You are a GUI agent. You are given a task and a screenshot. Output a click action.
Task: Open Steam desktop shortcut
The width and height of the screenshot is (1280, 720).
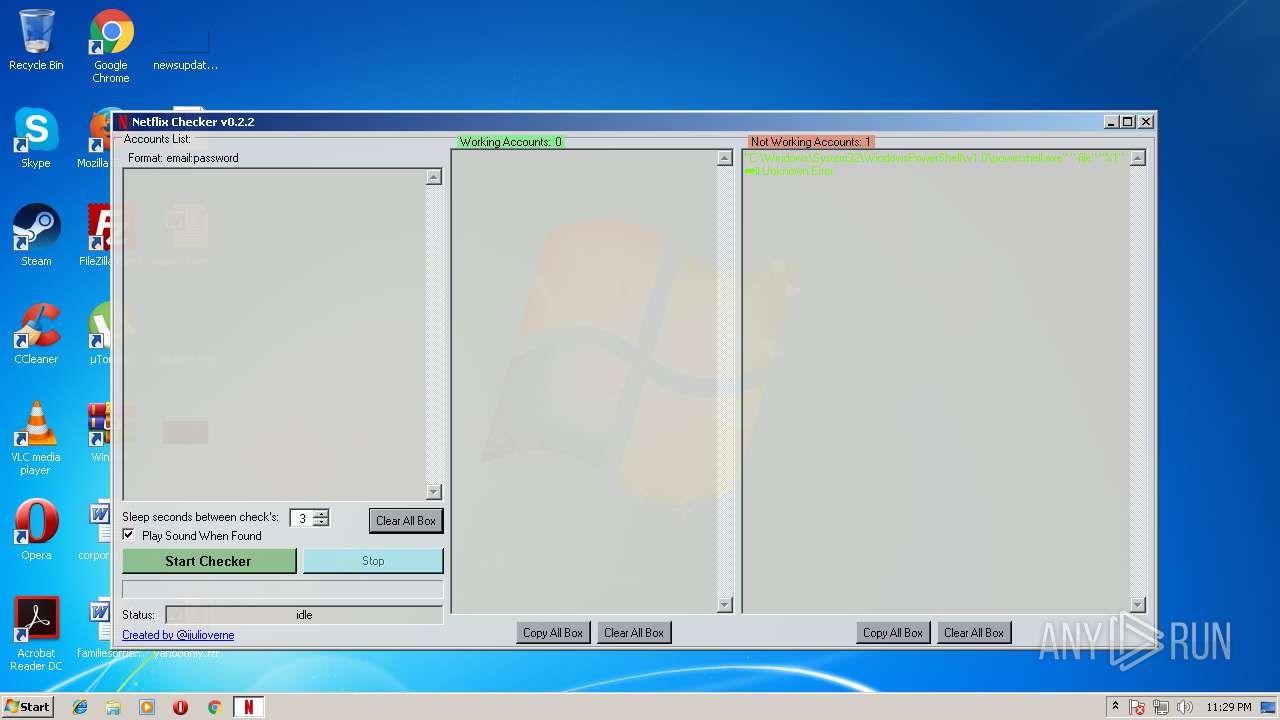(x=36, y=236)
